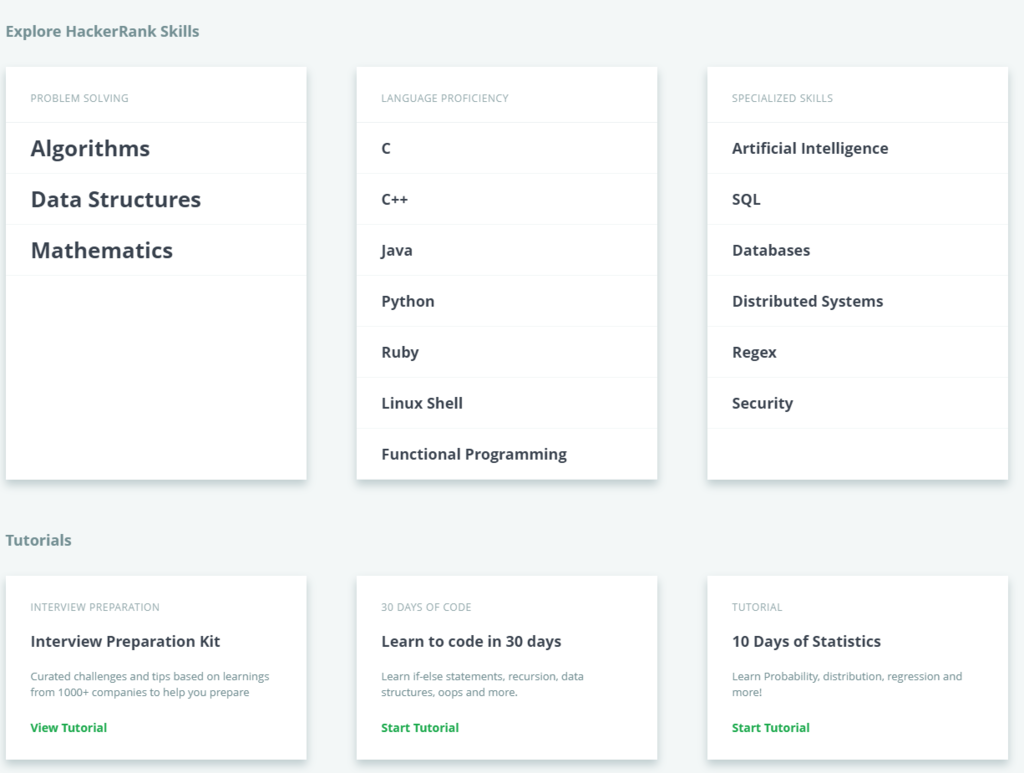The height and width of the screenshot is (773, 1024).
Task: Click the Tutorial label above 10 Days of Statistics
Action: (757, 607)
